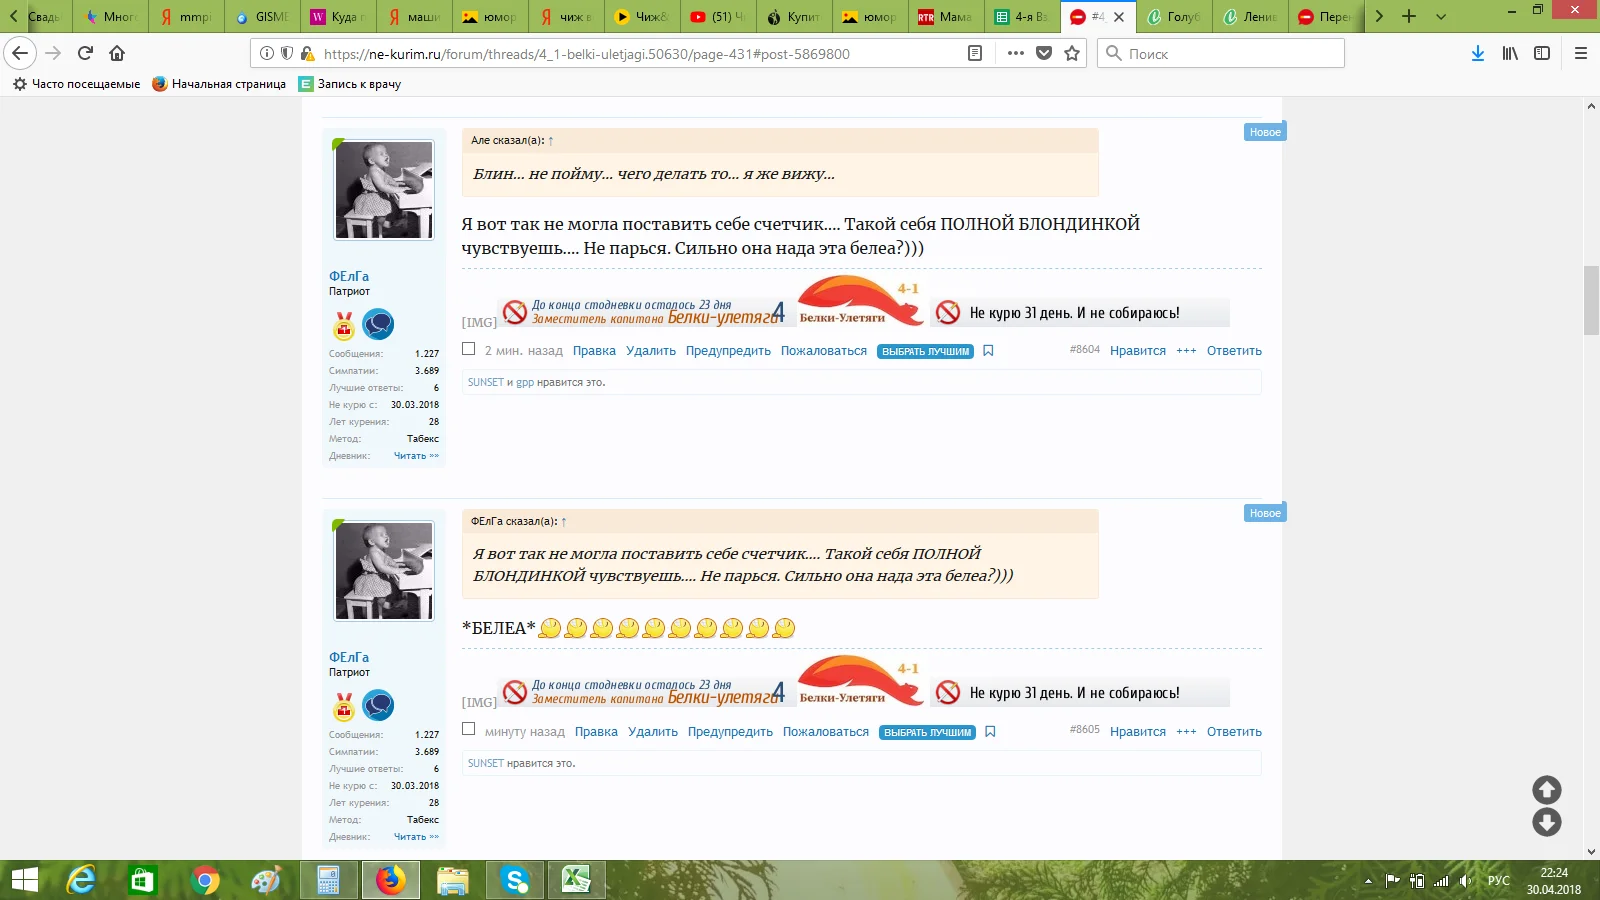The height and width of the screenshot is (900, 1600).
Task: Save page to Pocket
Action: click(x=1044, y=54)
